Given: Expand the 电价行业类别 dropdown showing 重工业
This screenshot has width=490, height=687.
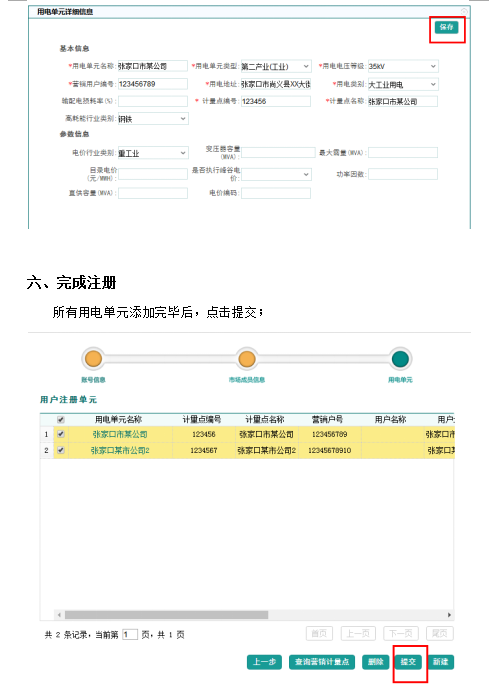Looking at the screenshot, I should click(153, 153).
